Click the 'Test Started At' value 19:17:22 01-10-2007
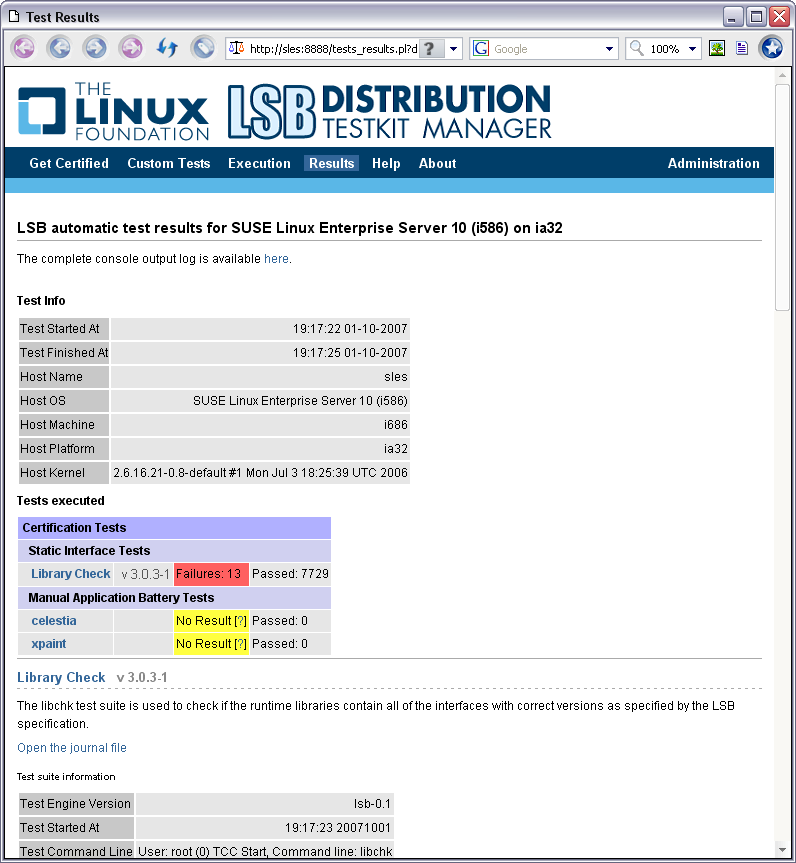The height and width of the screenshot is (863, 796). [350, 329]
